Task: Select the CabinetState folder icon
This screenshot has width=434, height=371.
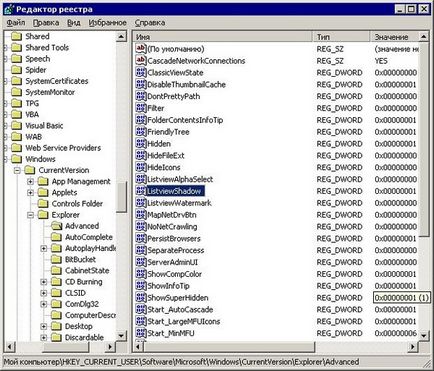Action: click(x=56, y=271)
